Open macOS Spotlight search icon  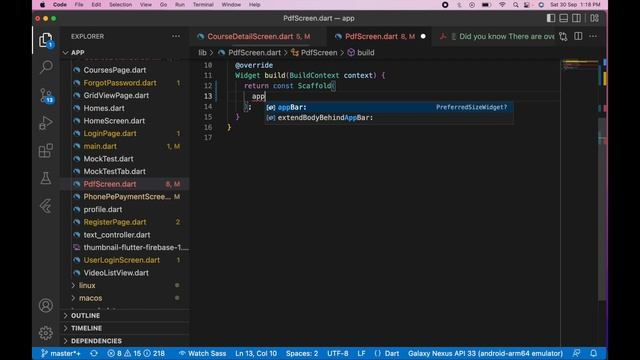click(x=516, y=4)
